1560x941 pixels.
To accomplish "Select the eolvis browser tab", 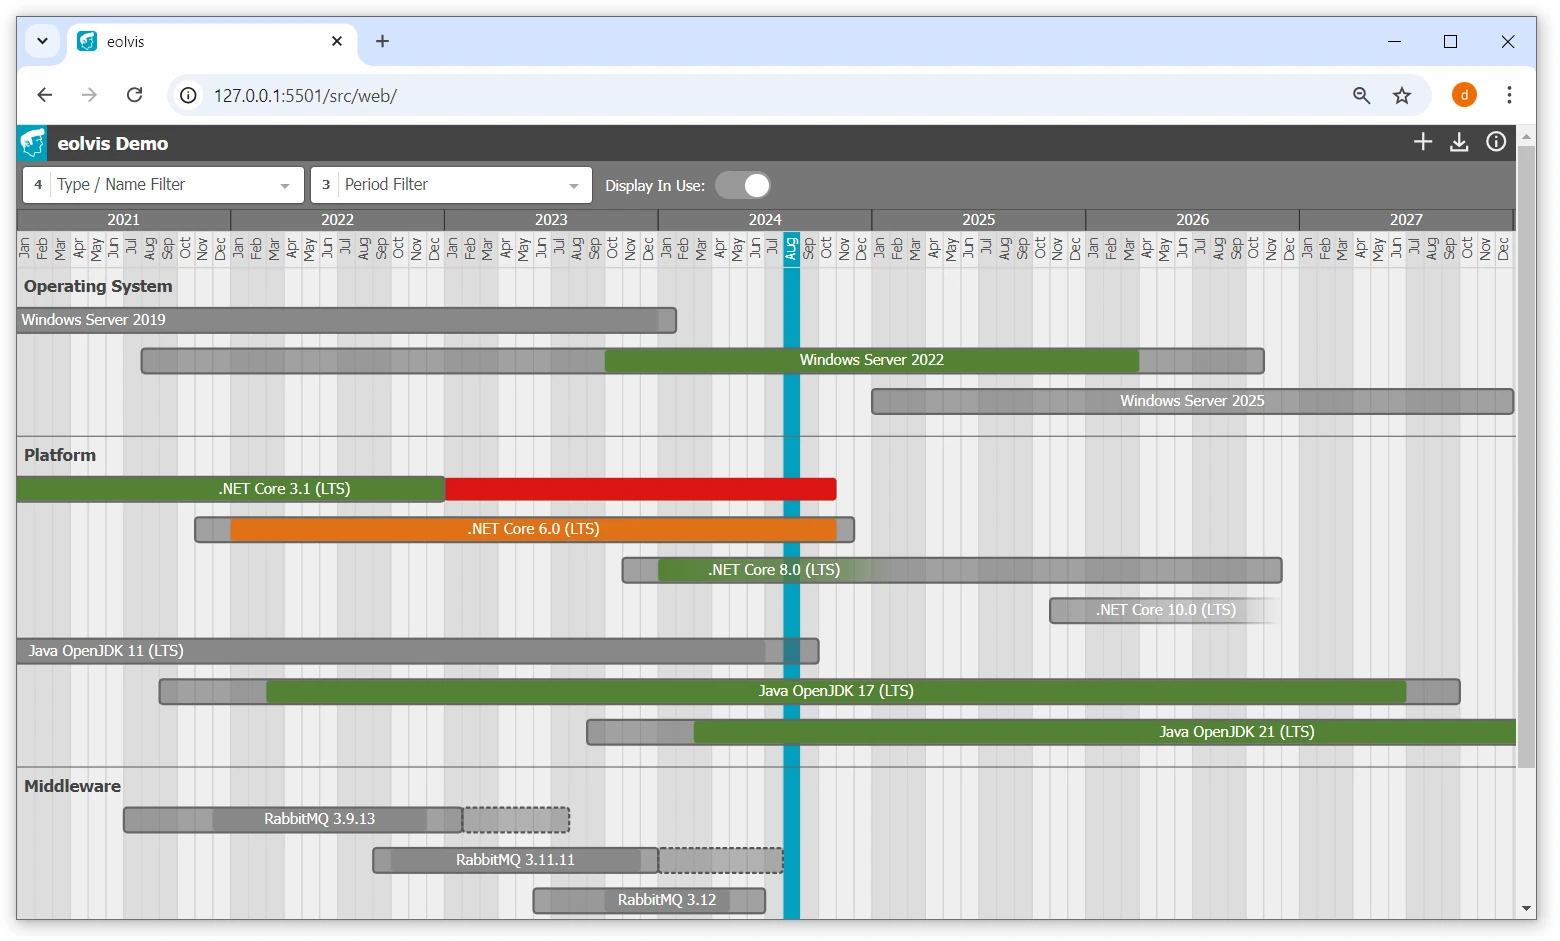I will (212, 41).
